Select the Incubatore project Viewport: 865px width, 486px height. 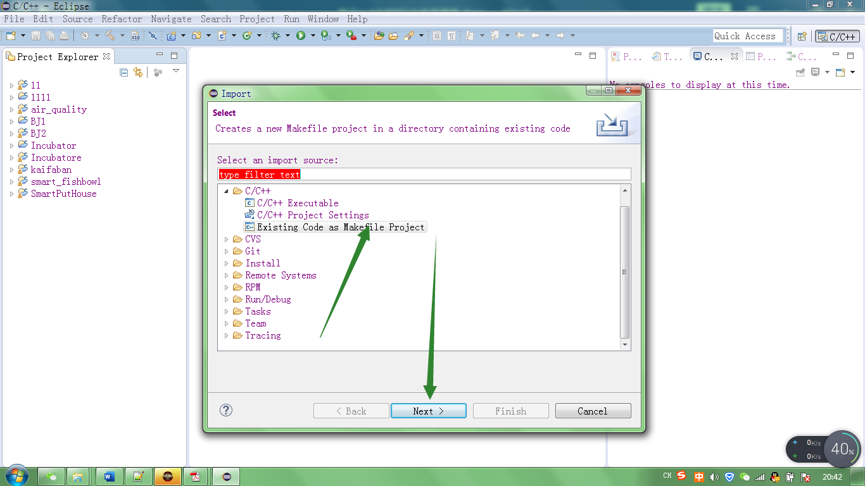[50, 158]
